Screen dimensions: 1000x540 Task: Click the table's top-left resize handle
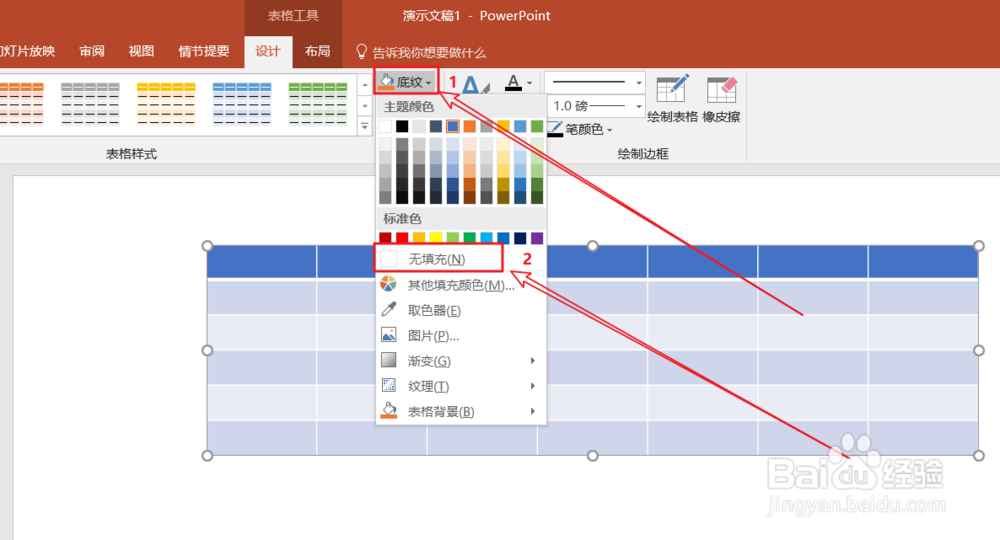point(207,246)
